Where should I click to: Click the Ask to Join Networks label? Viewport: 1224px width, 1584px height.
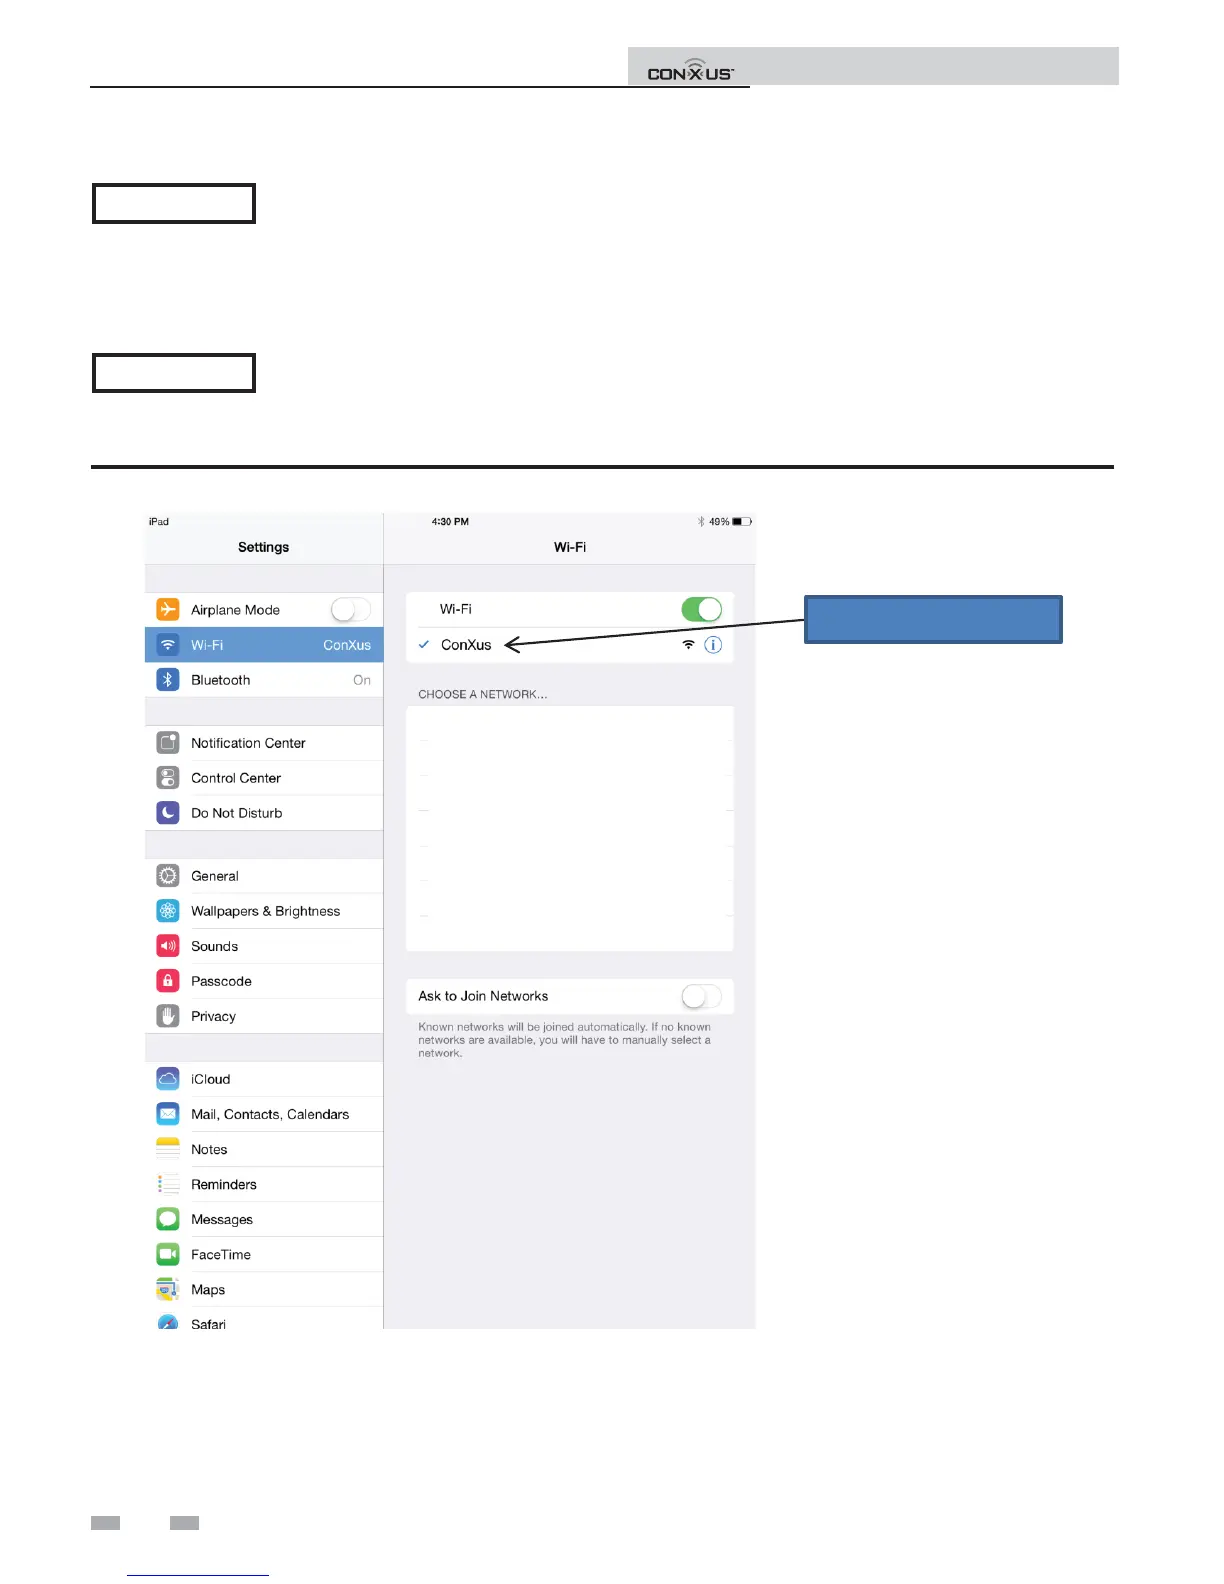483,996
